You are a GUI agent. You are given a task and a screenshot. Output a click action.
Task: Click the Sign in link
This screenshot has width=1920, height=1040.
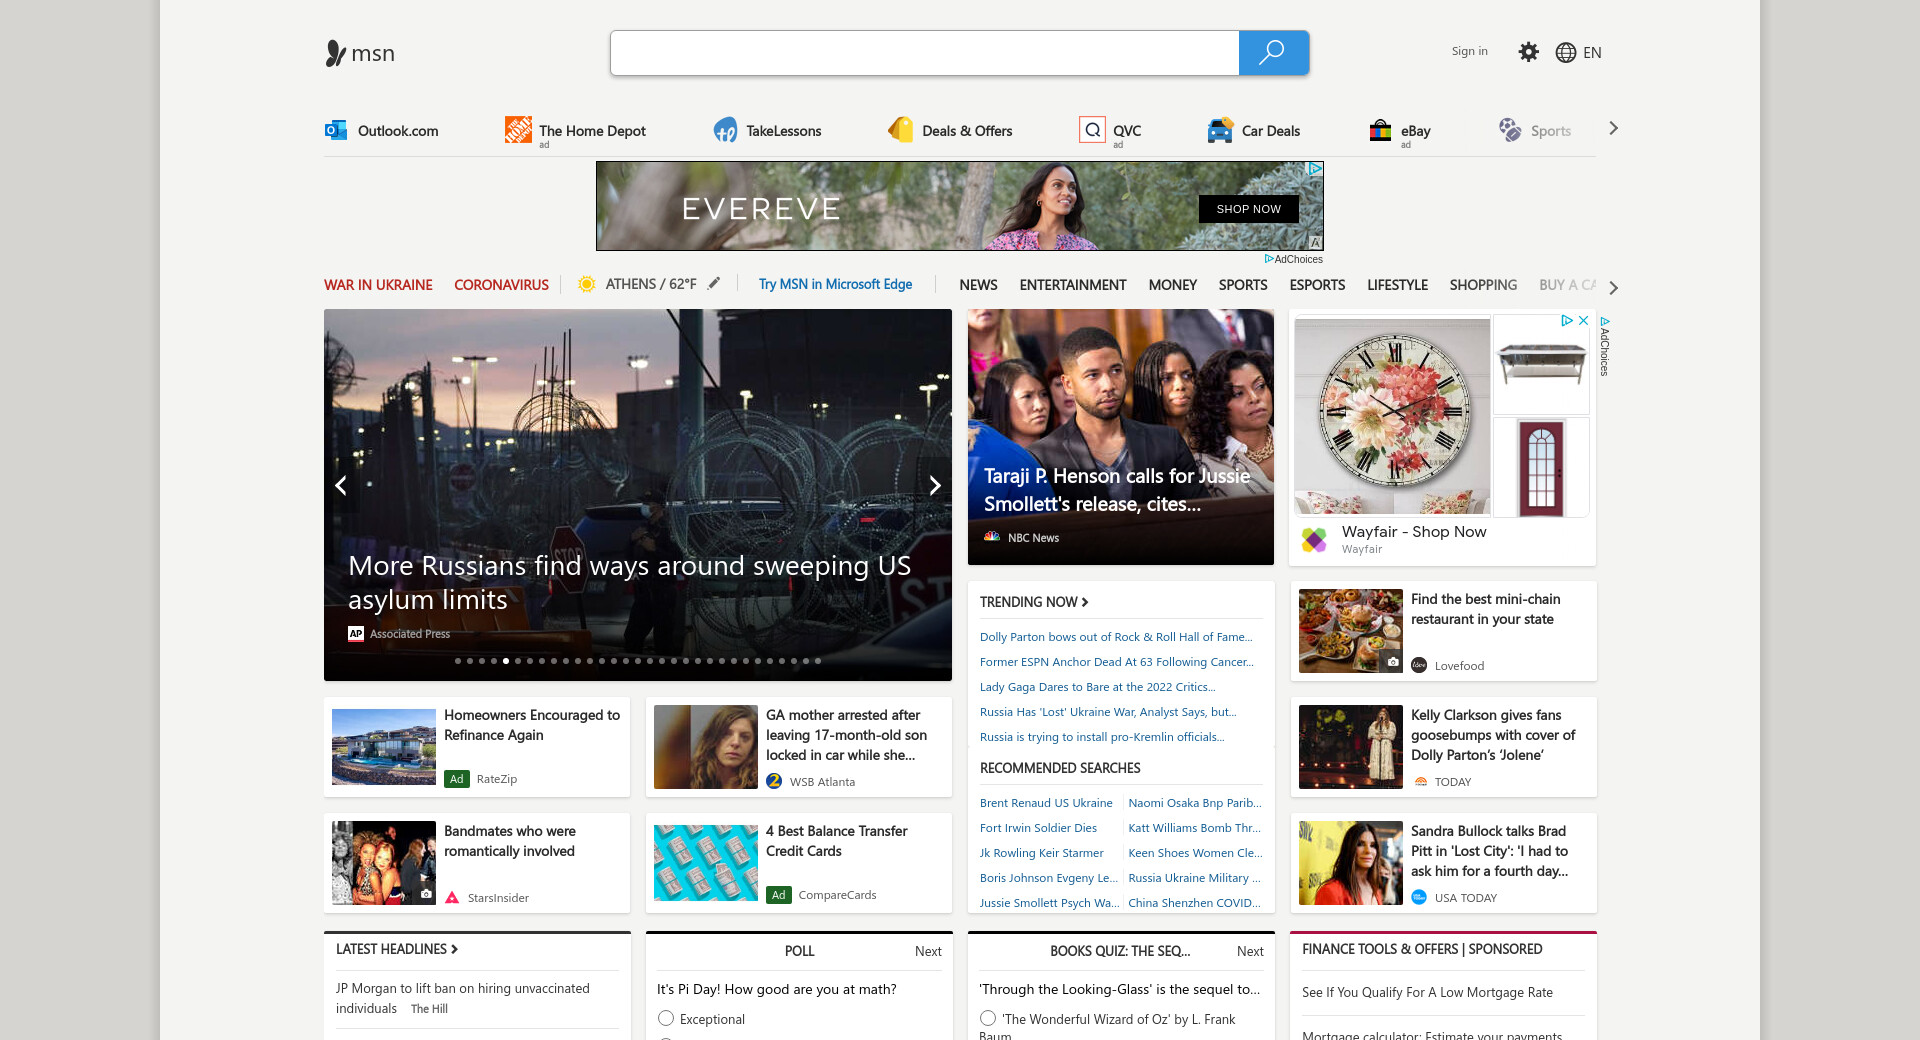pos(1469,52)
